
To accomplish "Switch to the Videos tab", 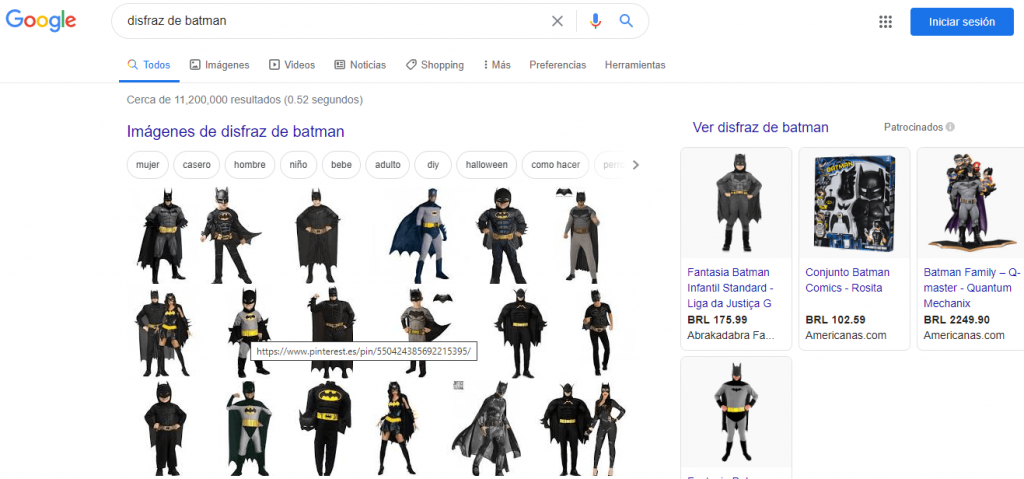I will pos(291,65).
